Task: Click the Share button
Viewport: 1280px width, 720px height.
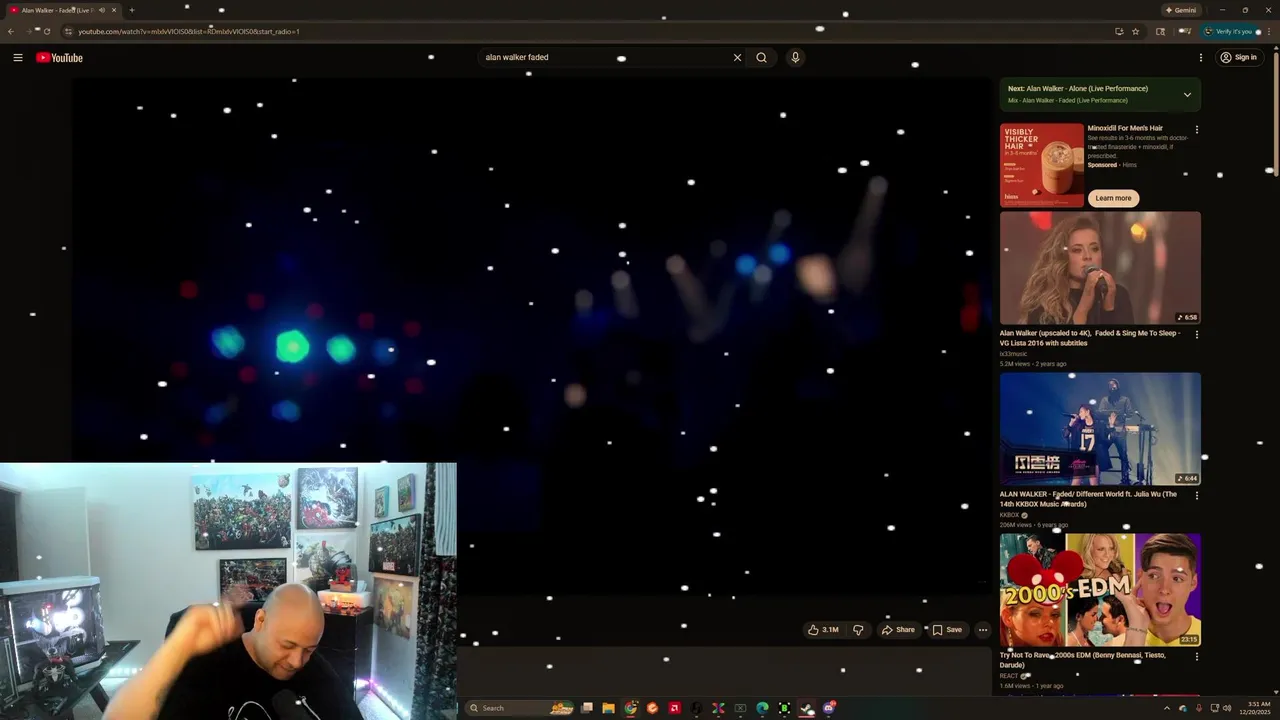Action: (x=898, y=630)
